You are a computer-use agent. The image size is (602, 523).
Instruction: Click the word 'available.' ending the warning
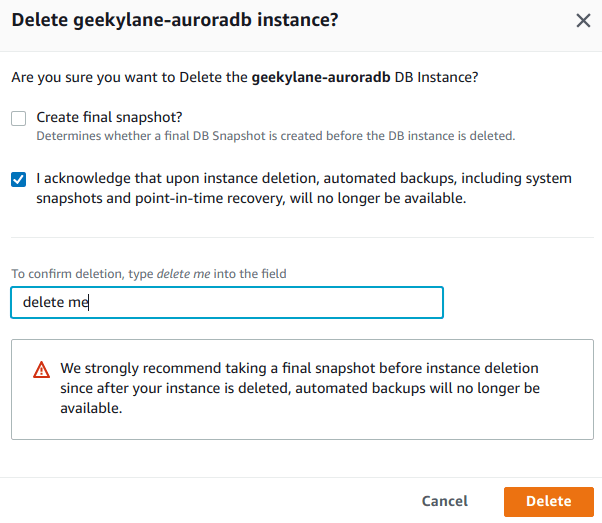(91, 408)
